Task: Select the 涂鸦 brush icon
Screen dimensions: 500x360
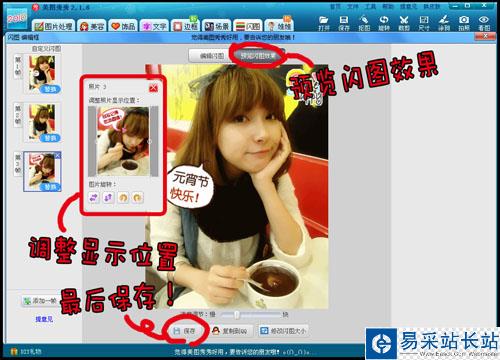Action: pyautogui.click(x=444, y=23)
